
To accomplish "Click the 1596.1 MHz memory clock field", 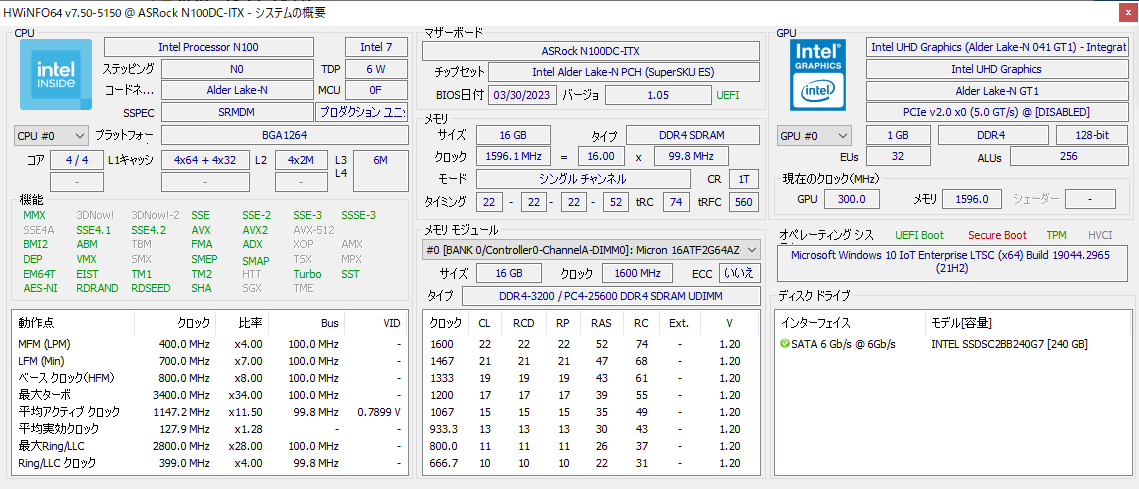I will 513,156.
